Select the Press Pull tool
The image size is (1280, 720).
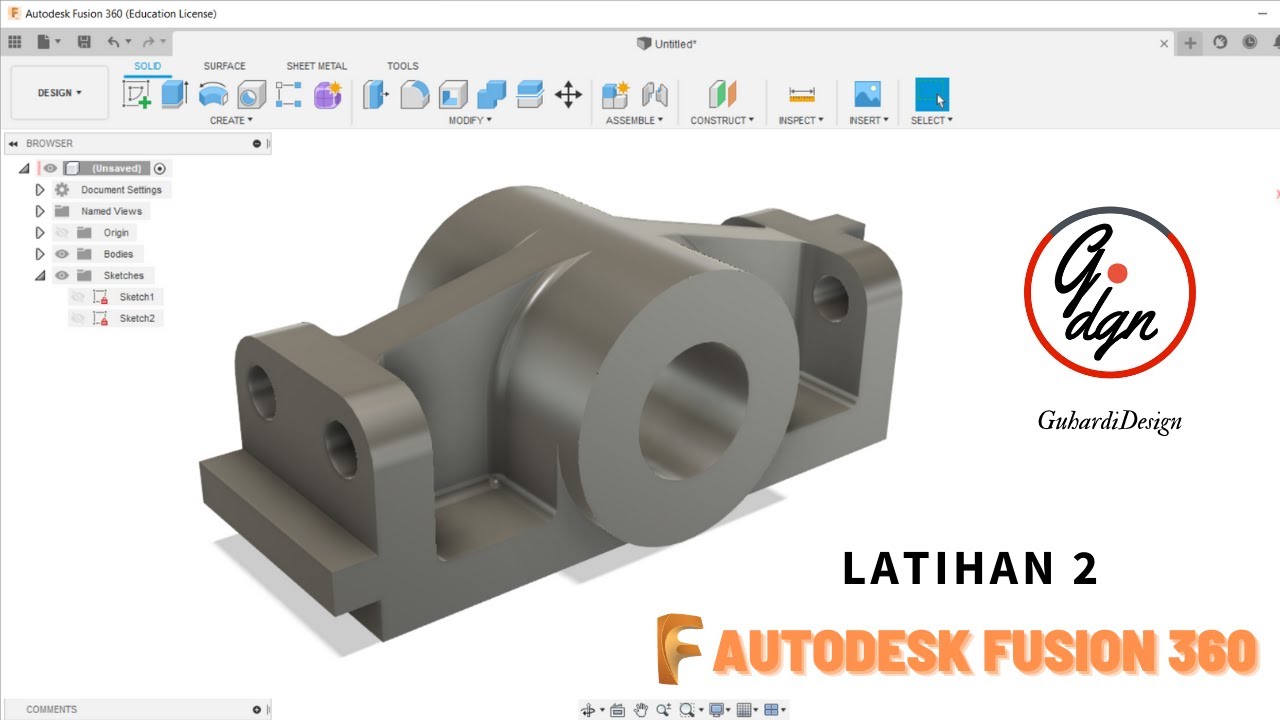tap(375, 95)
